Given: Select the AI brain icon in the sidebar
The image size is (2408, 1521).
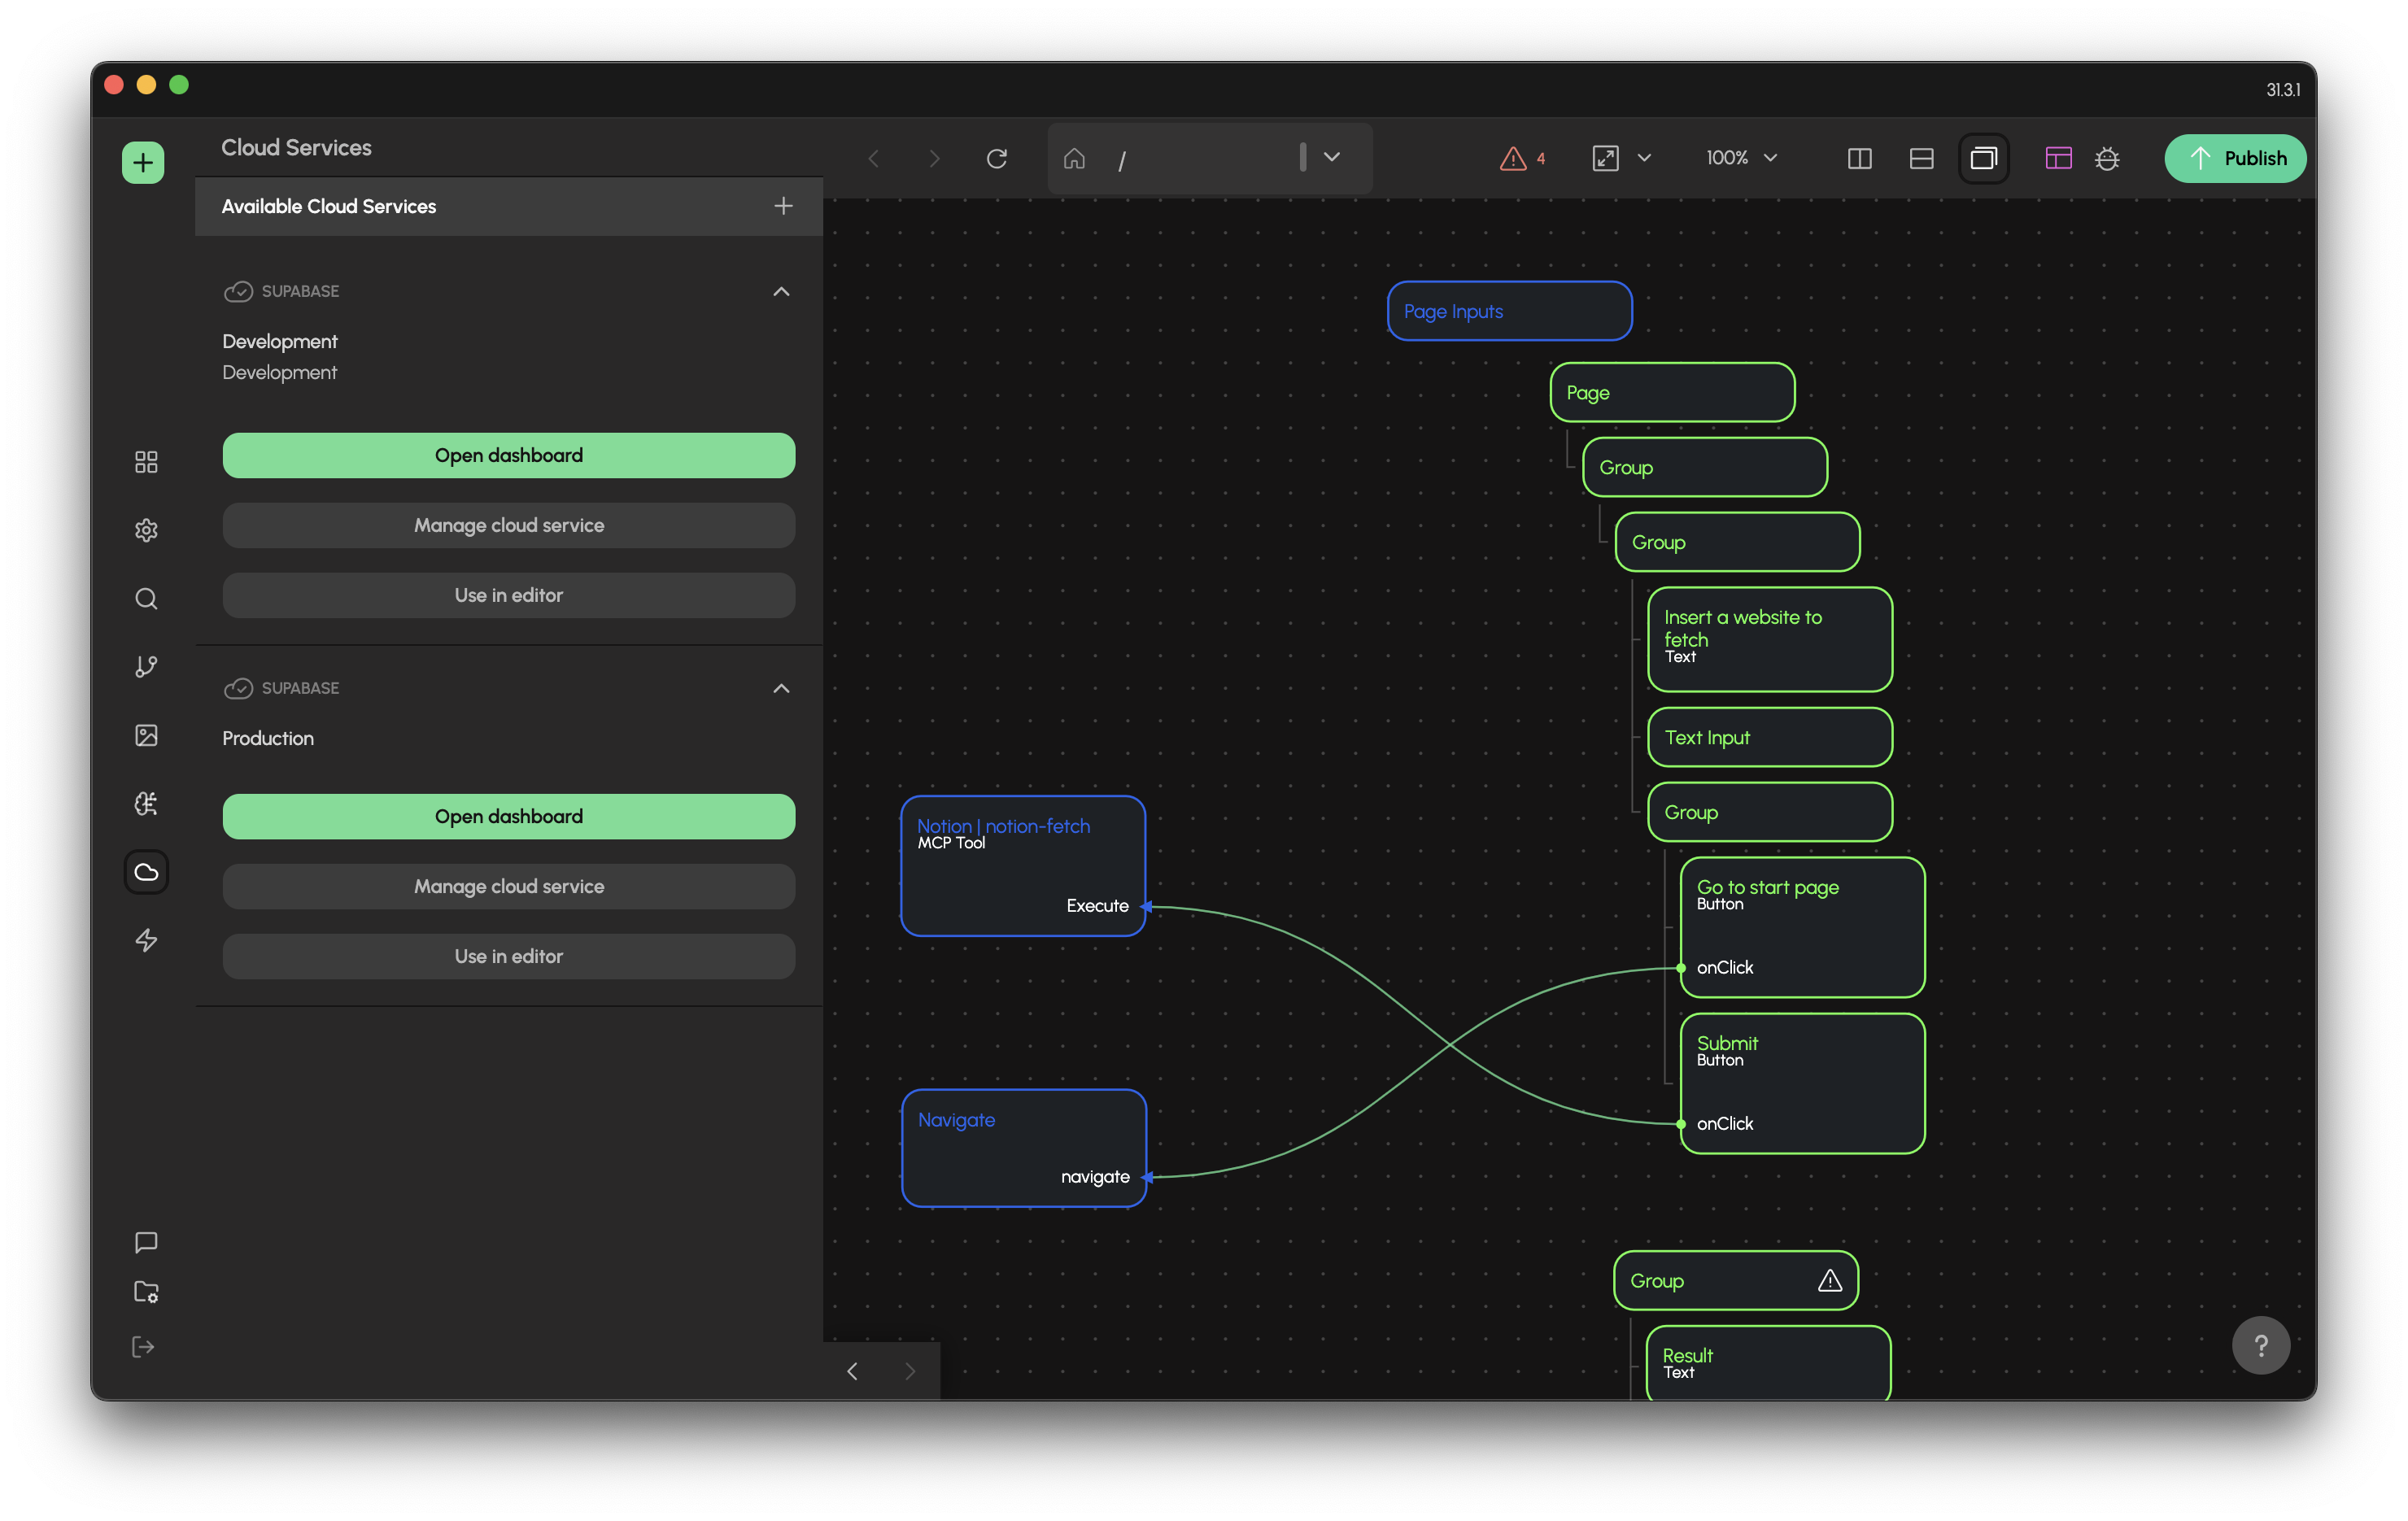Looking at the screenshot, I should tap(146, 803).
